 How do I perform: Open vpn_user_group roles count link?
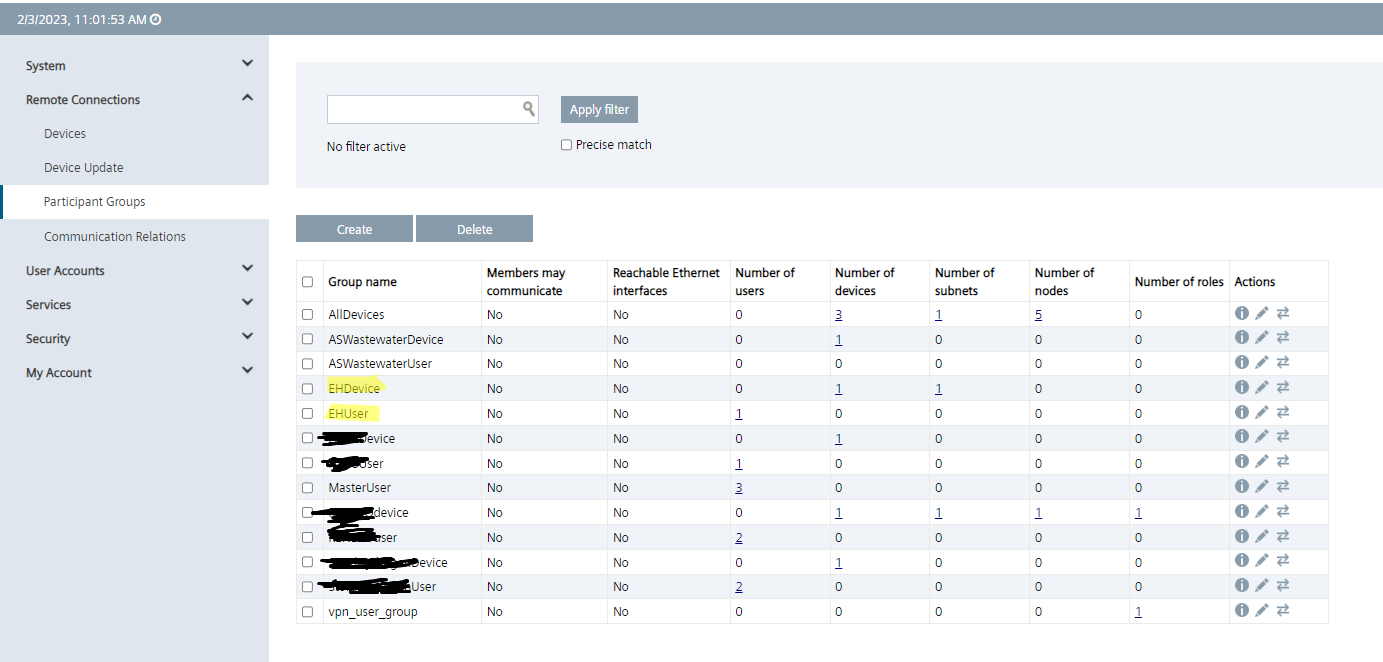(x=1138, y=612)
